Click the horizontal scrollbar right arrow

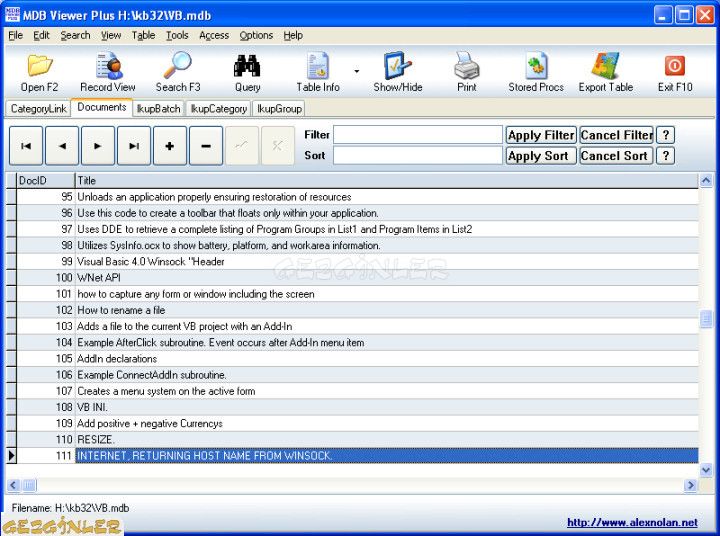(690, 485)
